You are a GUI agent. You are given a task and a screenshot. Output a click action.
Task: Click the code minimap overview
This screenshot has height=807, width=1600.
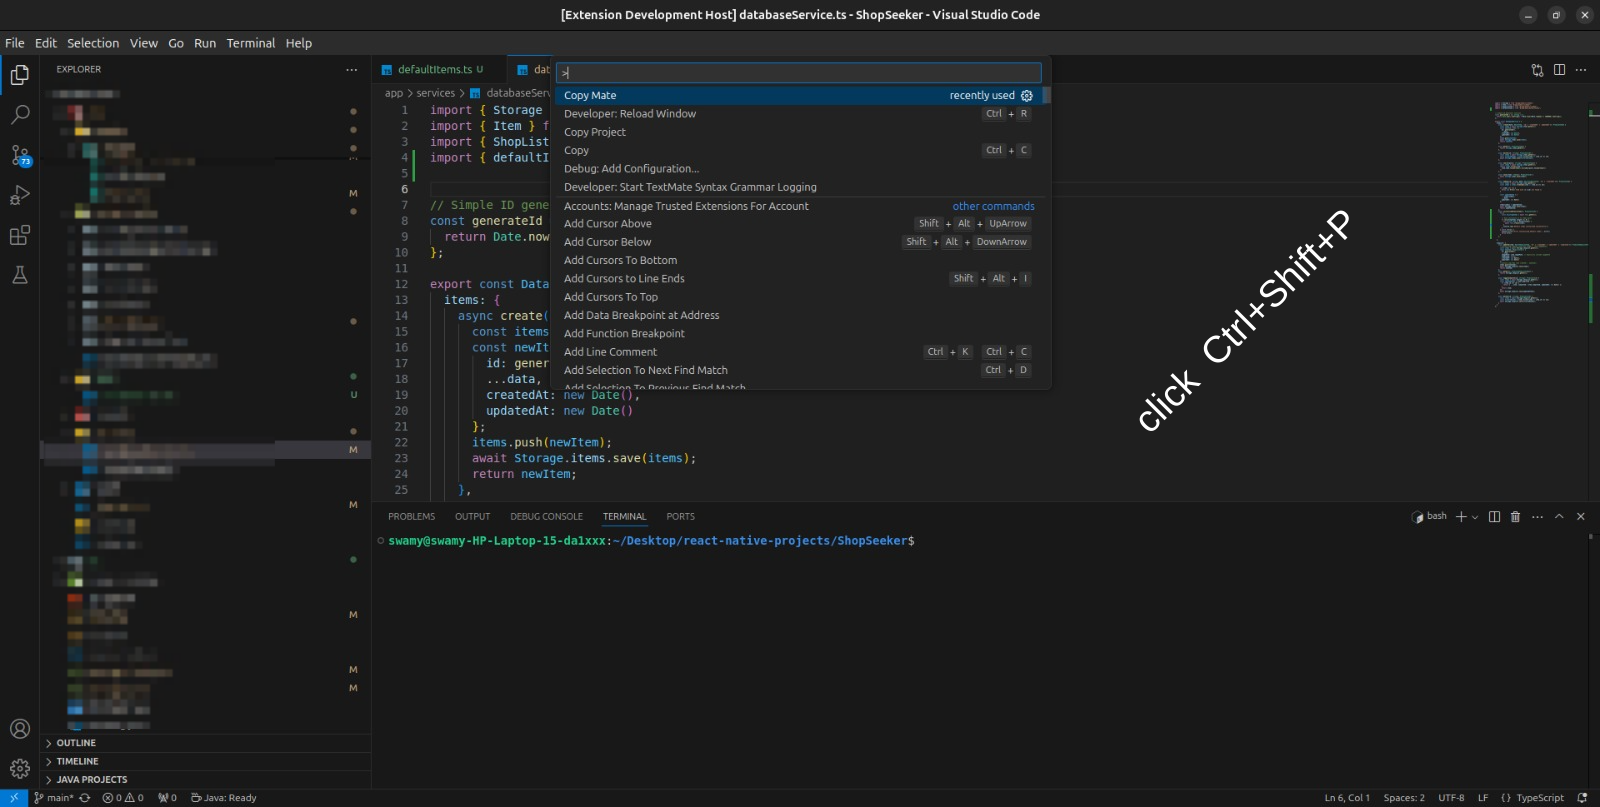coord(1540,204)
